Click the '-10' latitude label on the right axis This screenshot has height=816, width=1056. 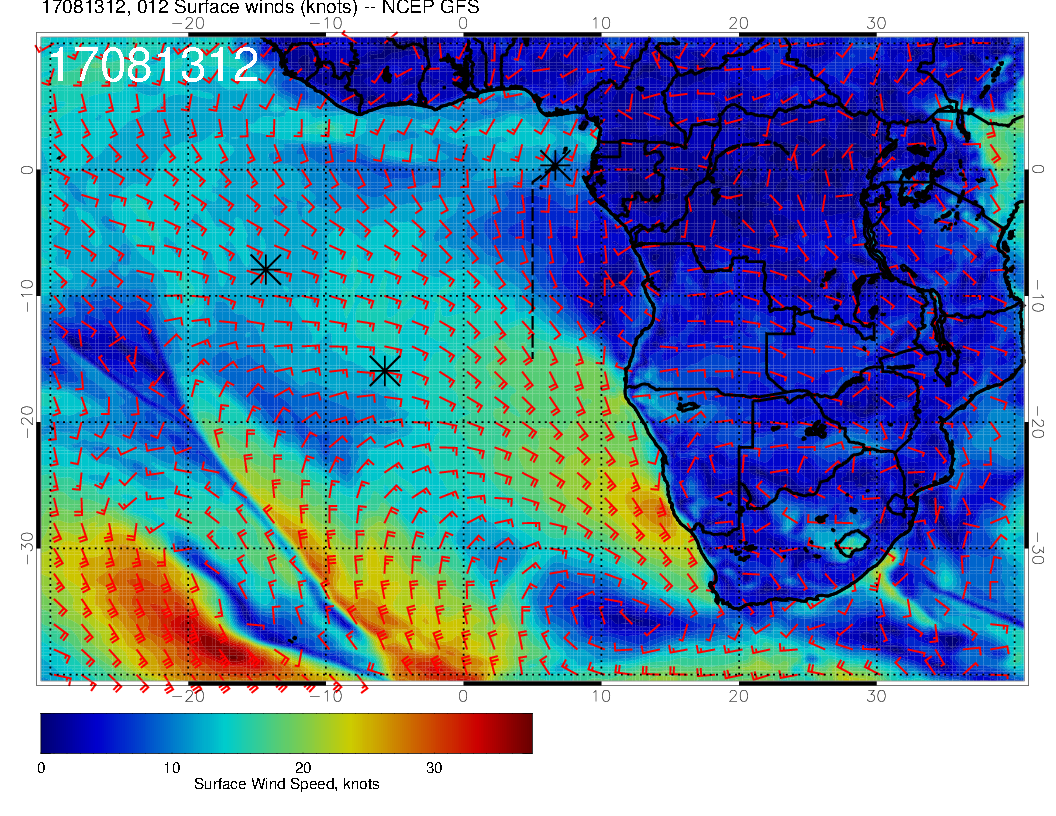click(1038, 295)
